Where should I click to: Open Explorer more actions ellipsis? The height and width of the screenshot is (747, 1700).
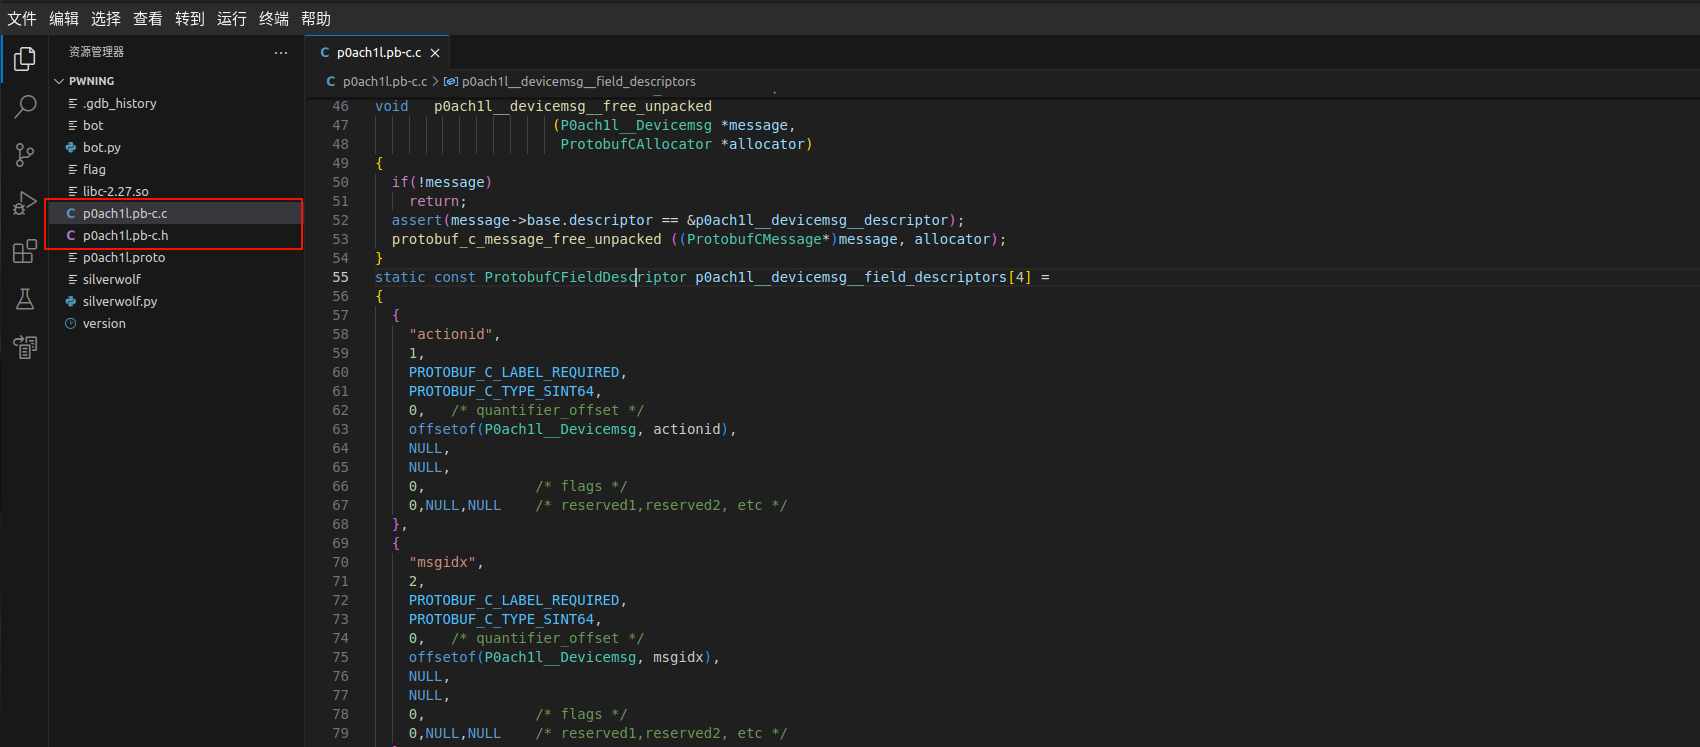(x=281, y=52)
